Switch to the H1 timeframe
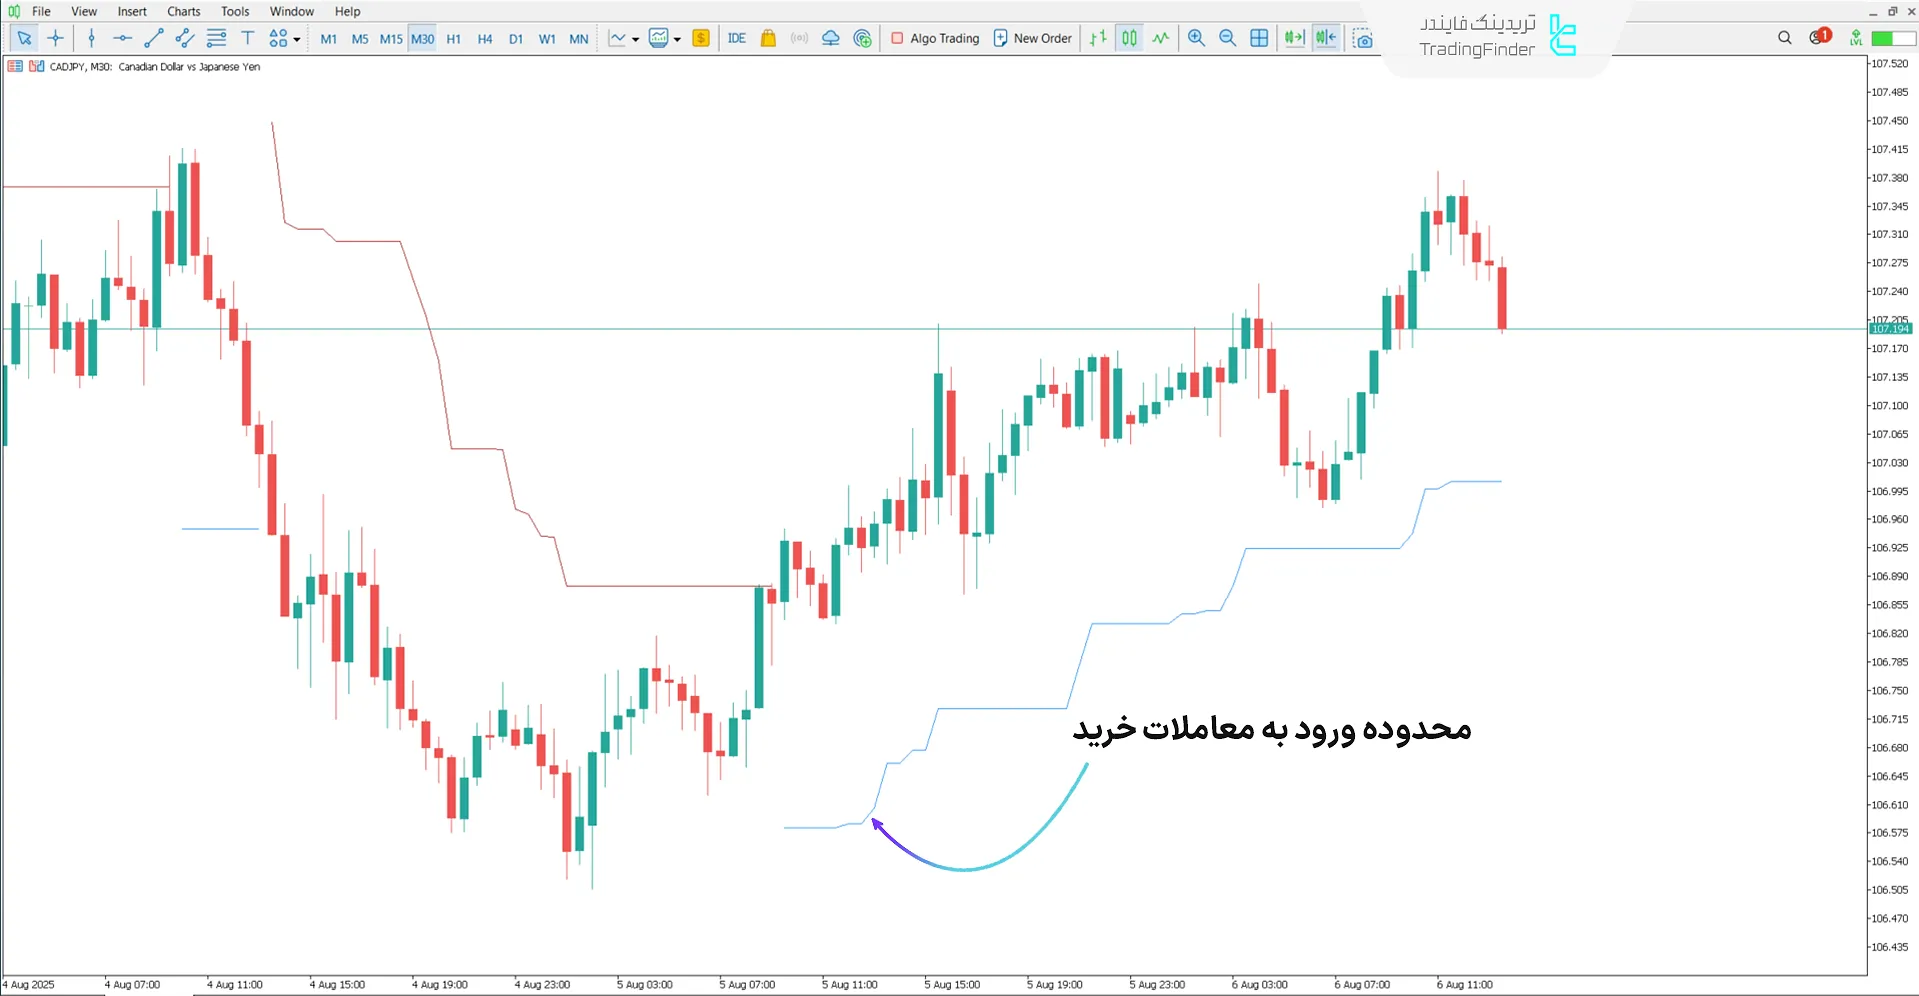This screenshot has height=996, width=1919. (453, 39)
